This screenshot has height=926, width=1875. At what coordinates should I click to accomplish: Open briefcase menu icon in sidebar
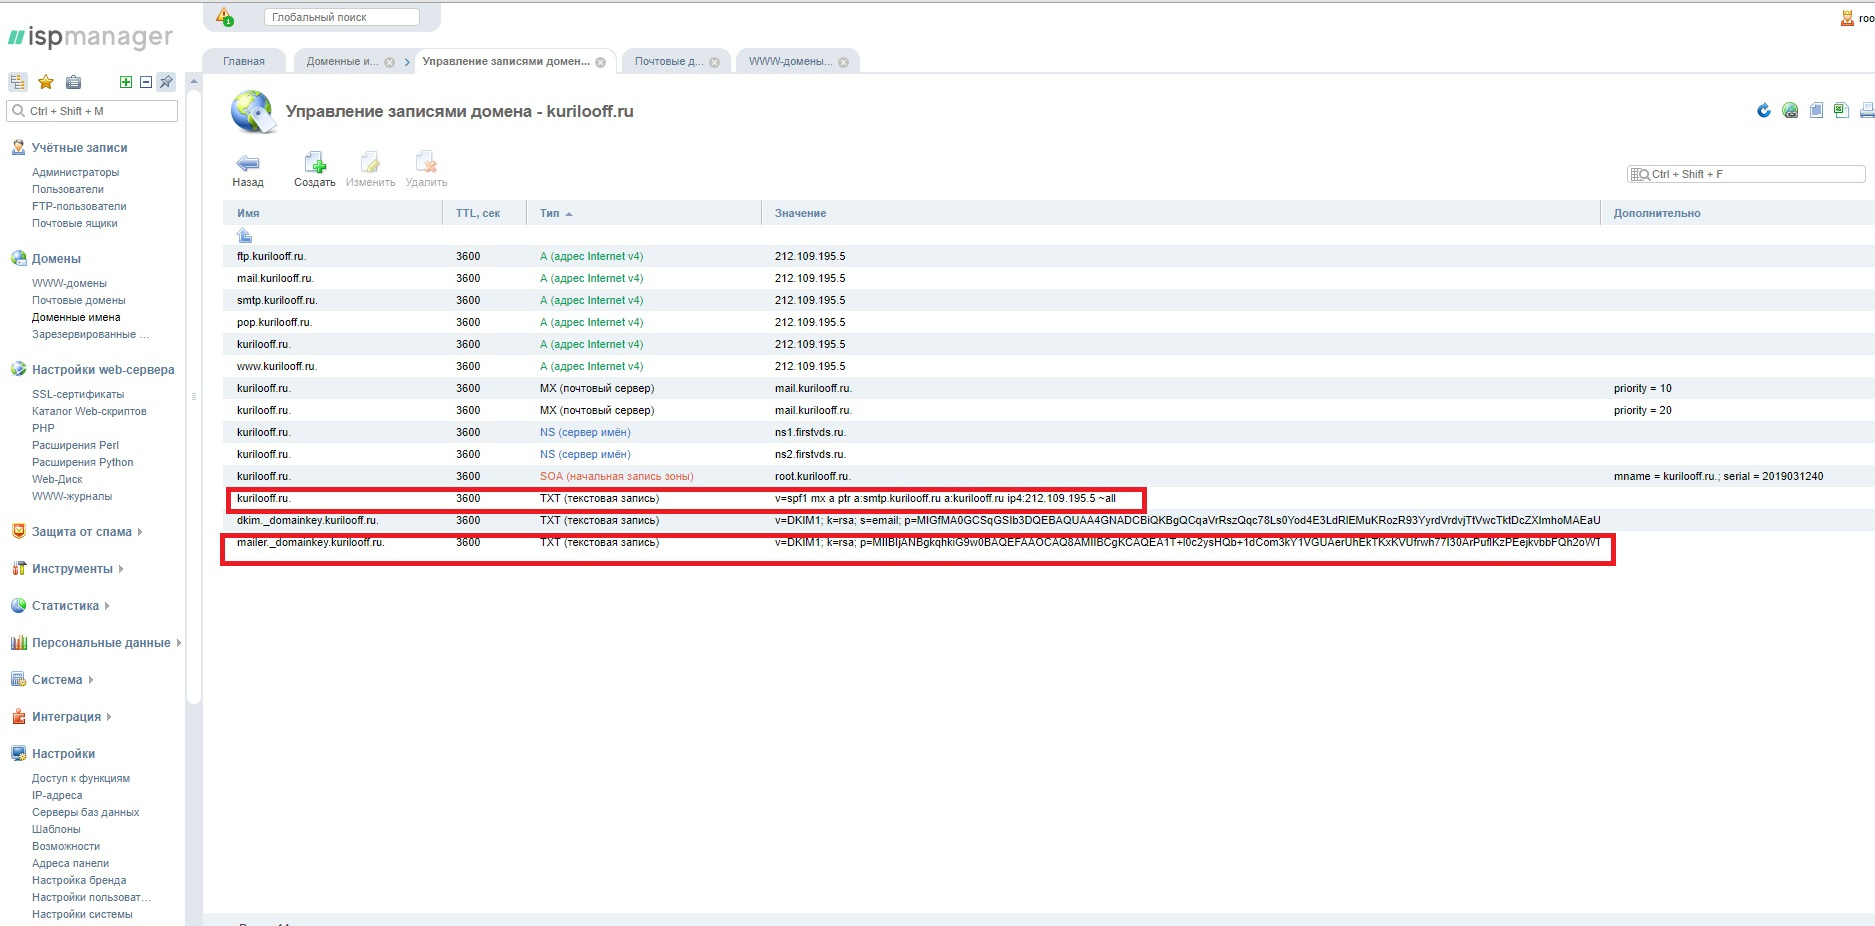[x=73, y=82]
